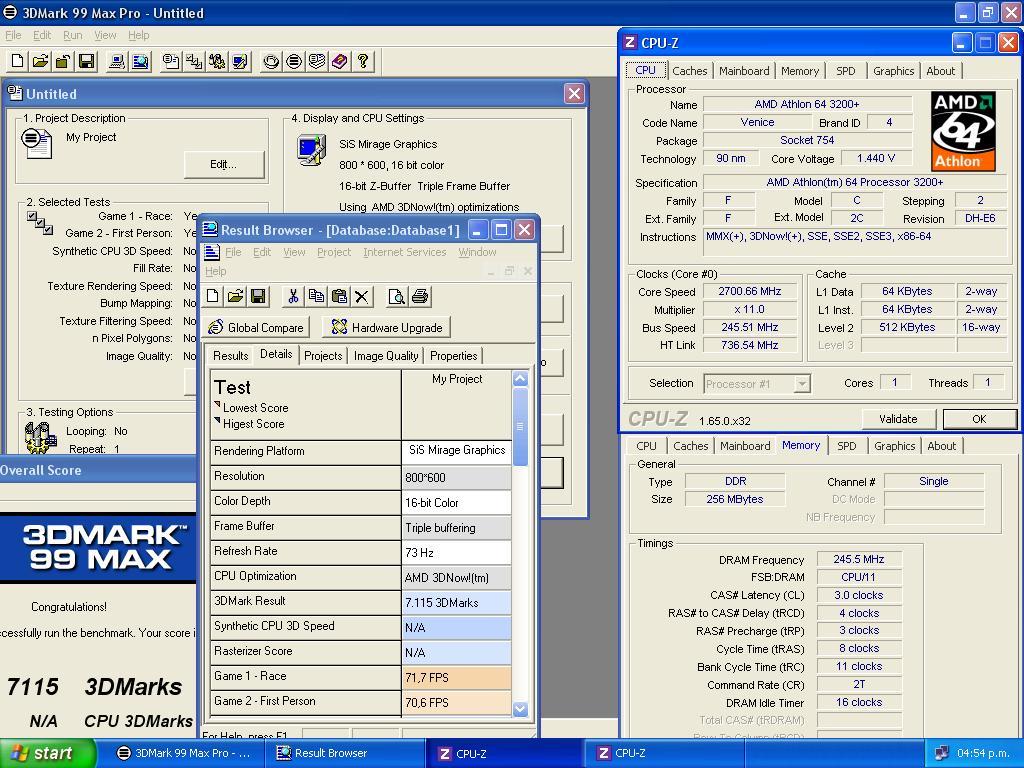Screen dimensions: 1024x768
Task: Click Print icon in Result Browser toolbar
Action: pos(420,296)
